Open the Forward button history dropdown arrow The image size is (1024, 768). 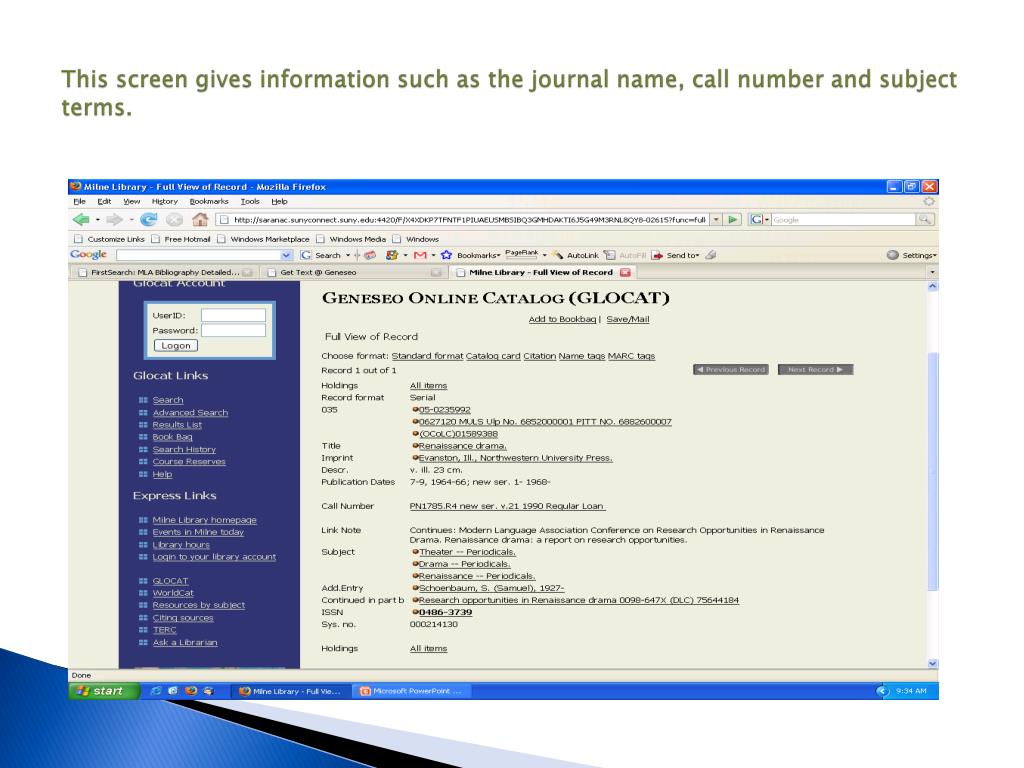click(x=131, y=219)
